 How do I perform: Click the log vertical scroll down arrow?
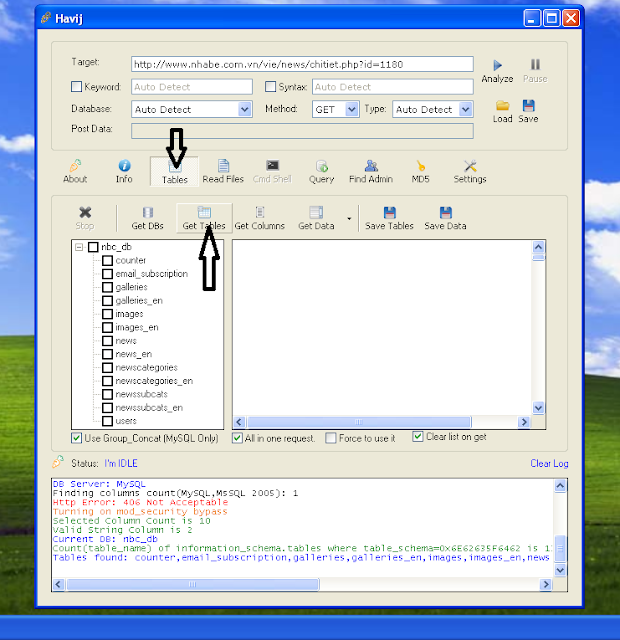pos(560,570)
